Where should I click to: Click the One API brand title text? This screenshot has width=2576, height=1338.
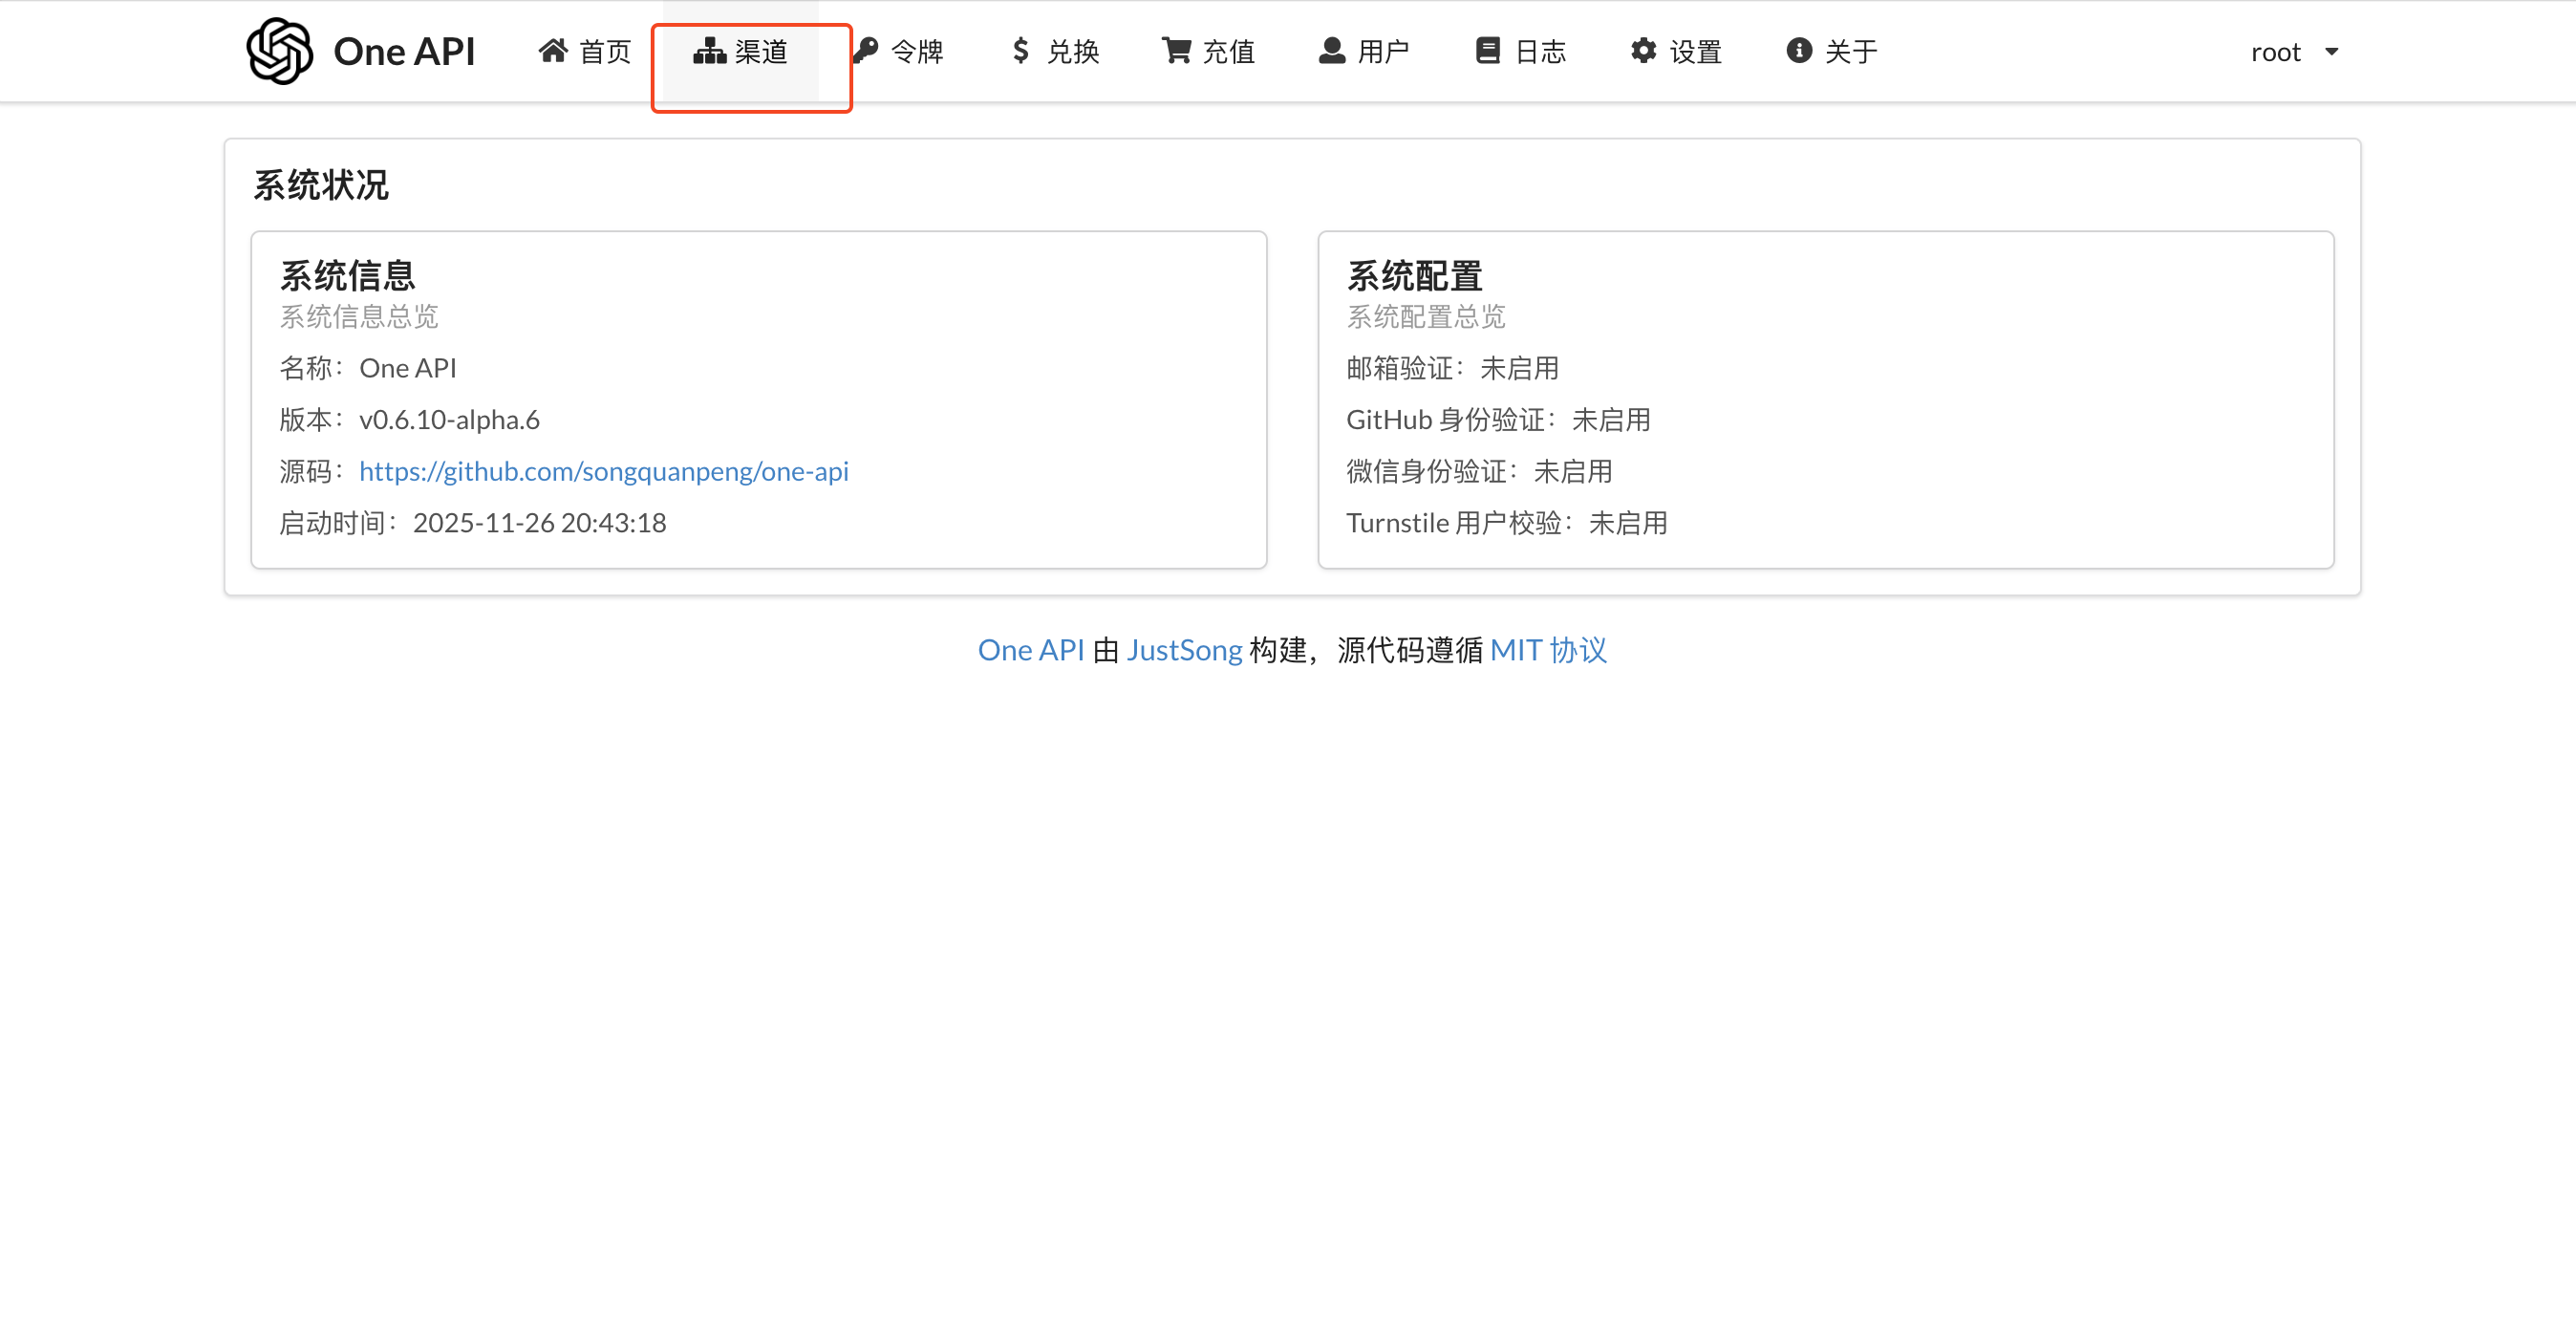pyautogui.click(x=404, y=52)
